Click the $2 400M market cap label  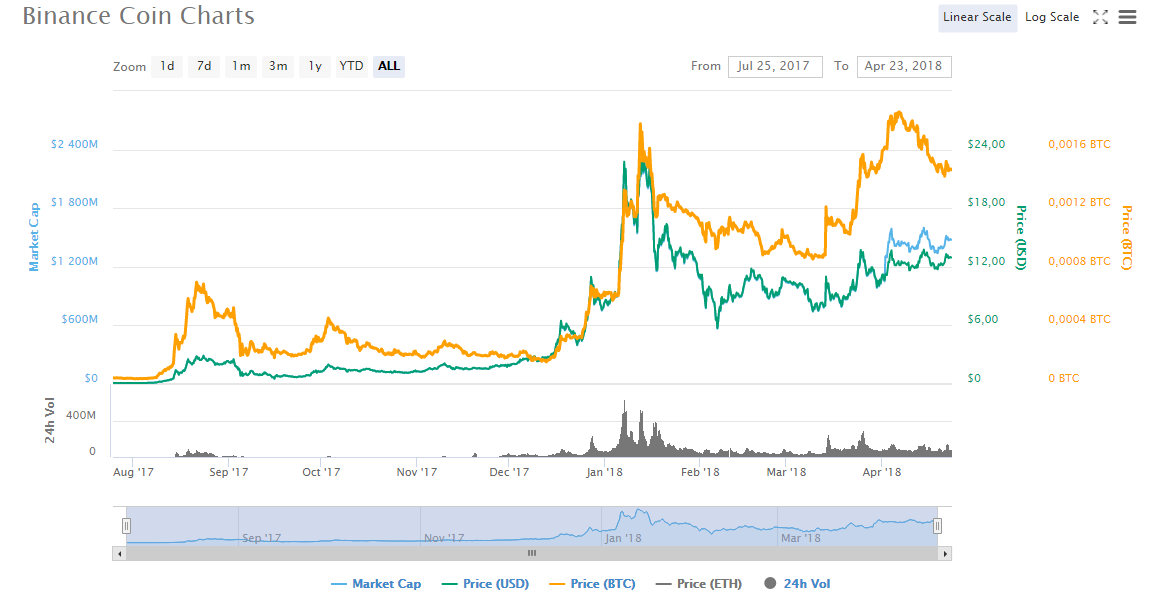pyautogui.click(x=74, y=144)
